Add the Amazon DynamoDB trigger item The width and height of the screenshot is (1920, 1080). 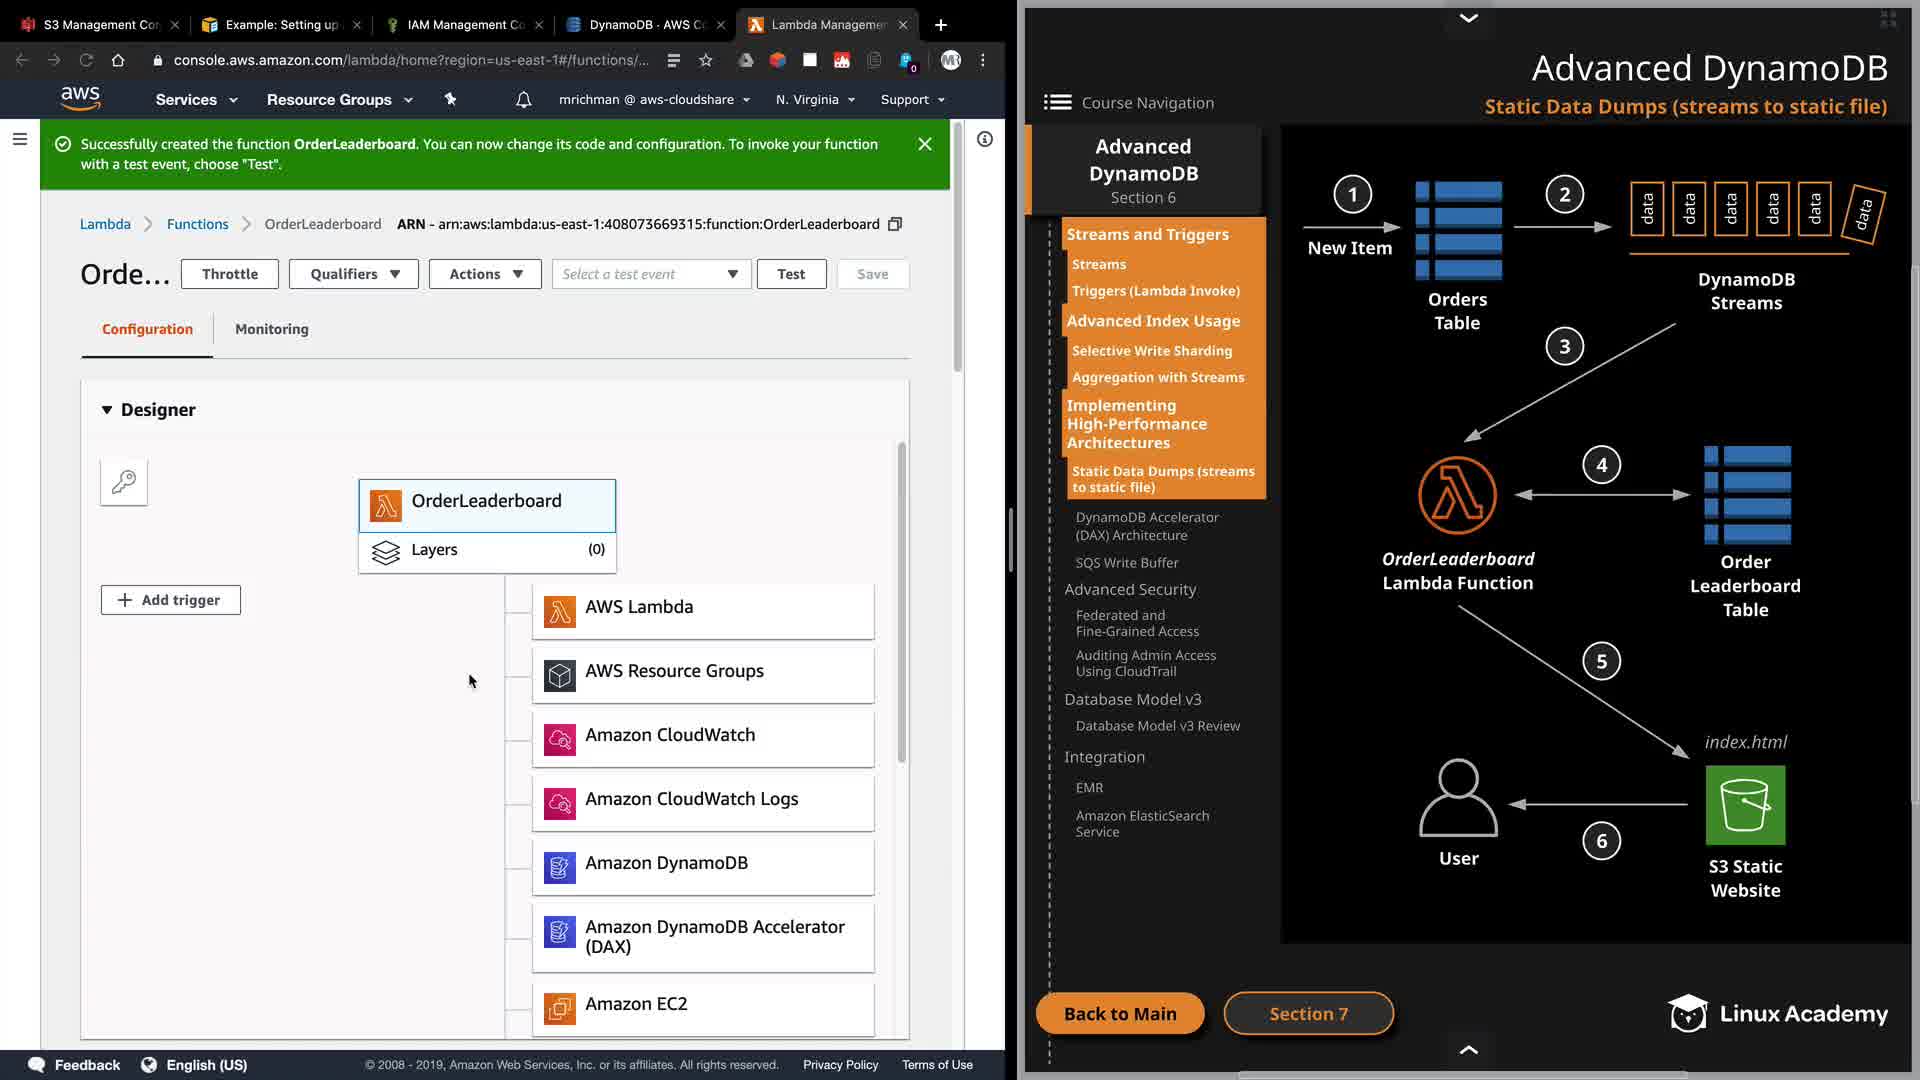(703, 864)
